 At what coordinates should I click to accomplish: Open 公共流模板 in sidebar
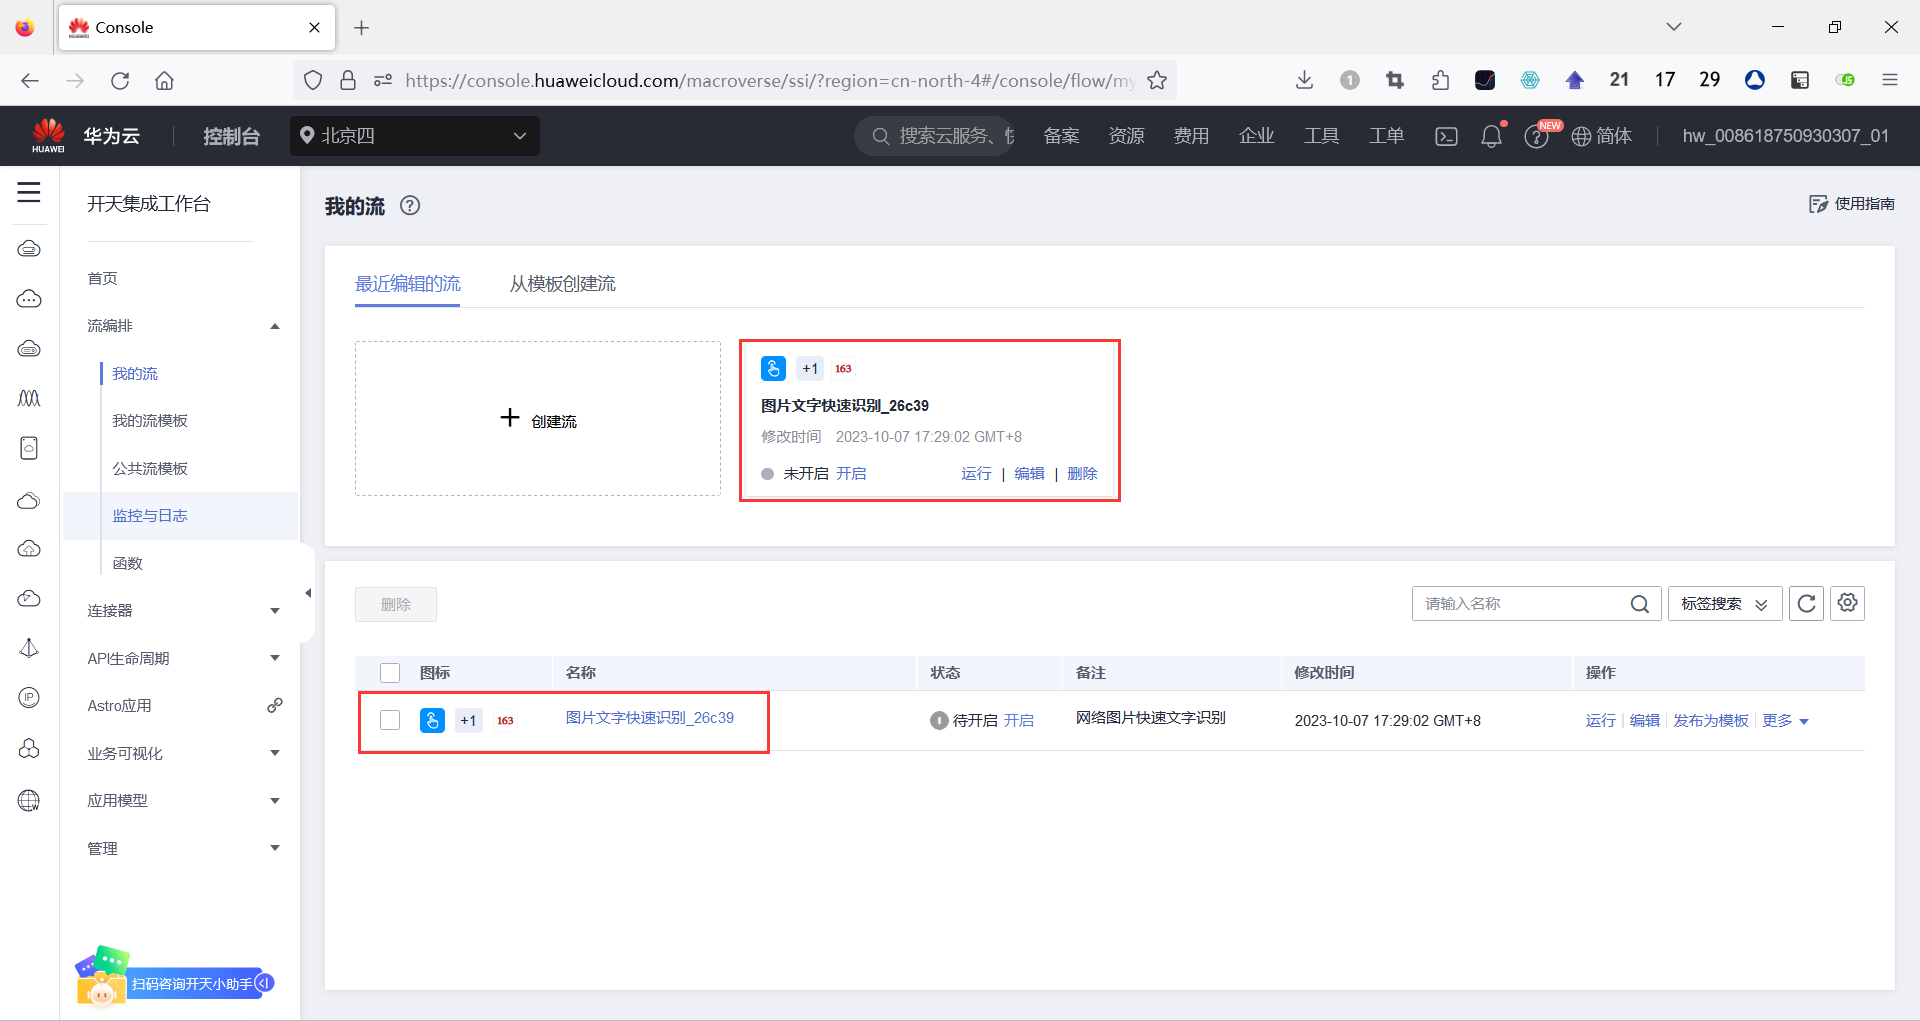click(x=150, y=468)
